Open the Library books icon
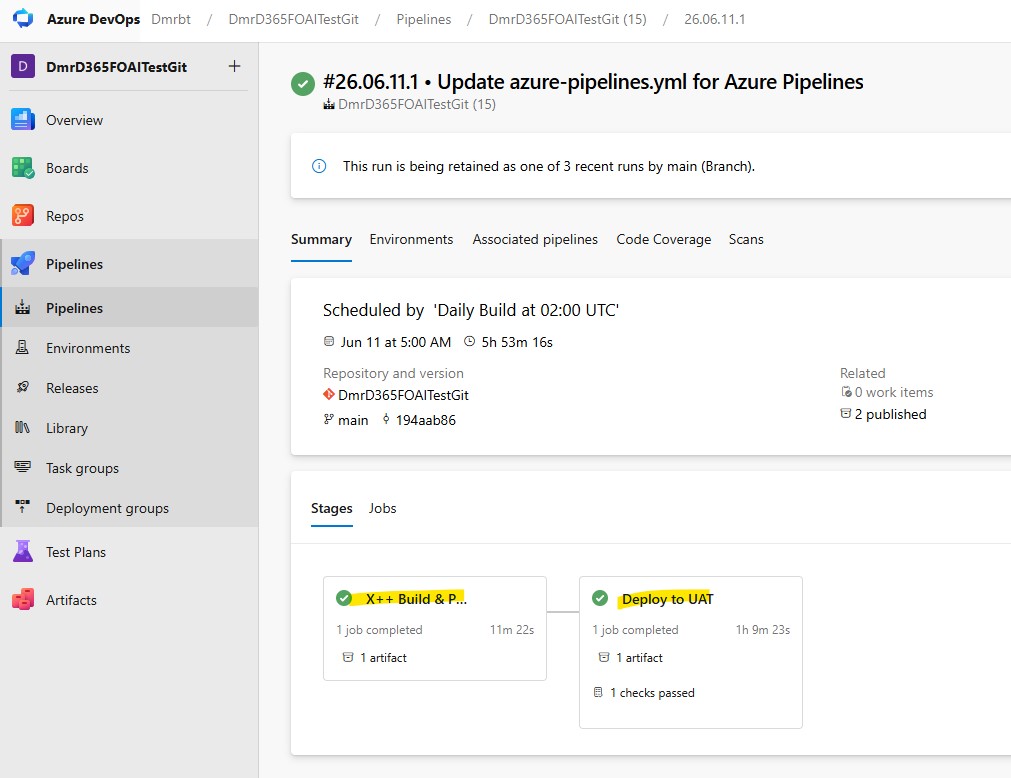 click(x=23, y=427)
